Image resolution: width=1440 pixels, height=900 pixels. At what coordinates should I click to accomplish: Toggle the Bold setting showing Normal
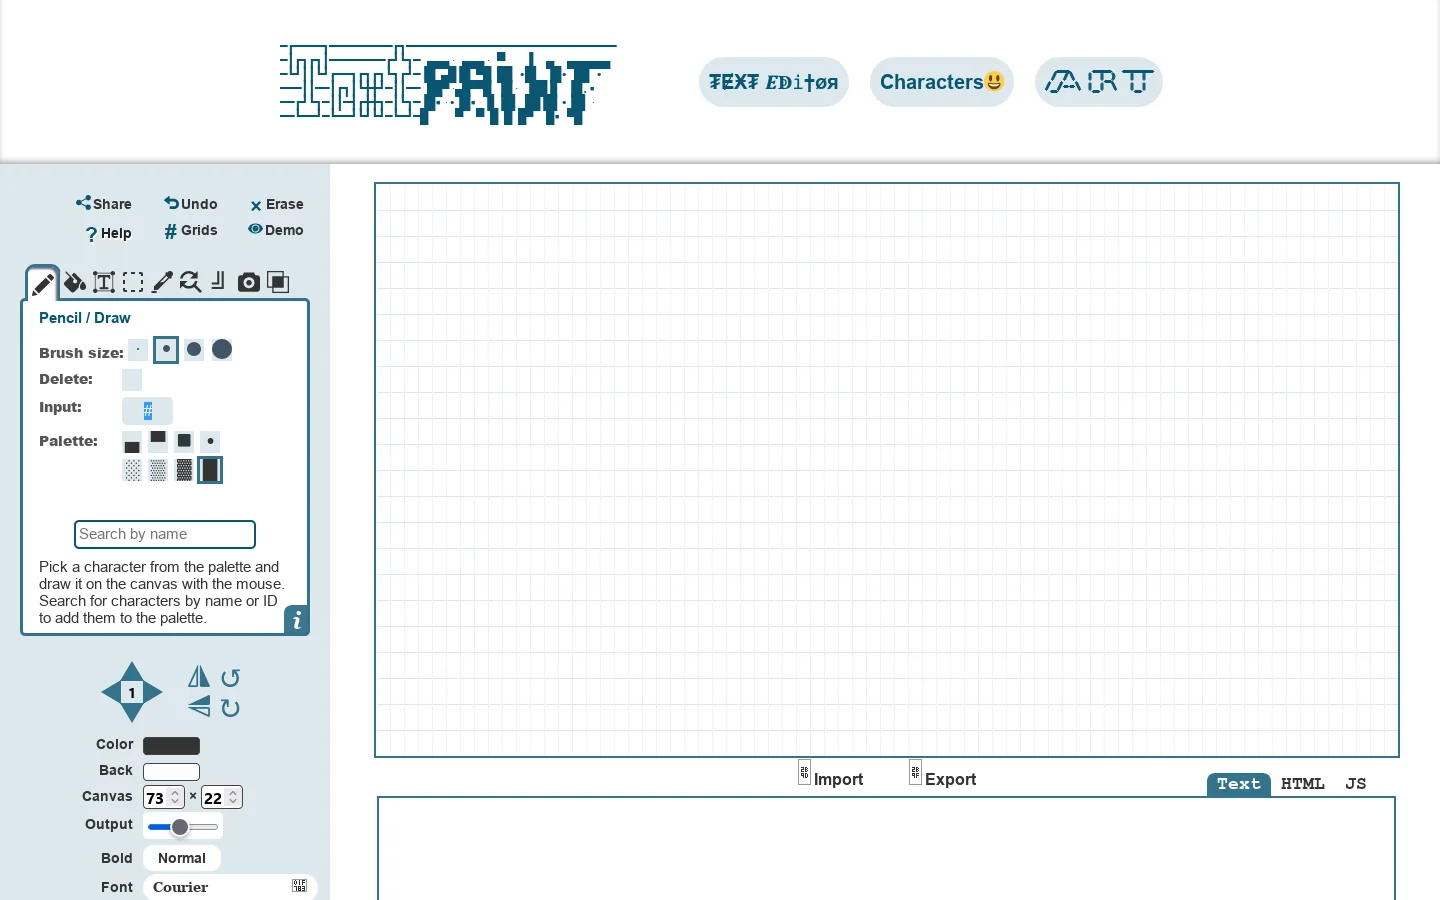(x=182, y=858)
